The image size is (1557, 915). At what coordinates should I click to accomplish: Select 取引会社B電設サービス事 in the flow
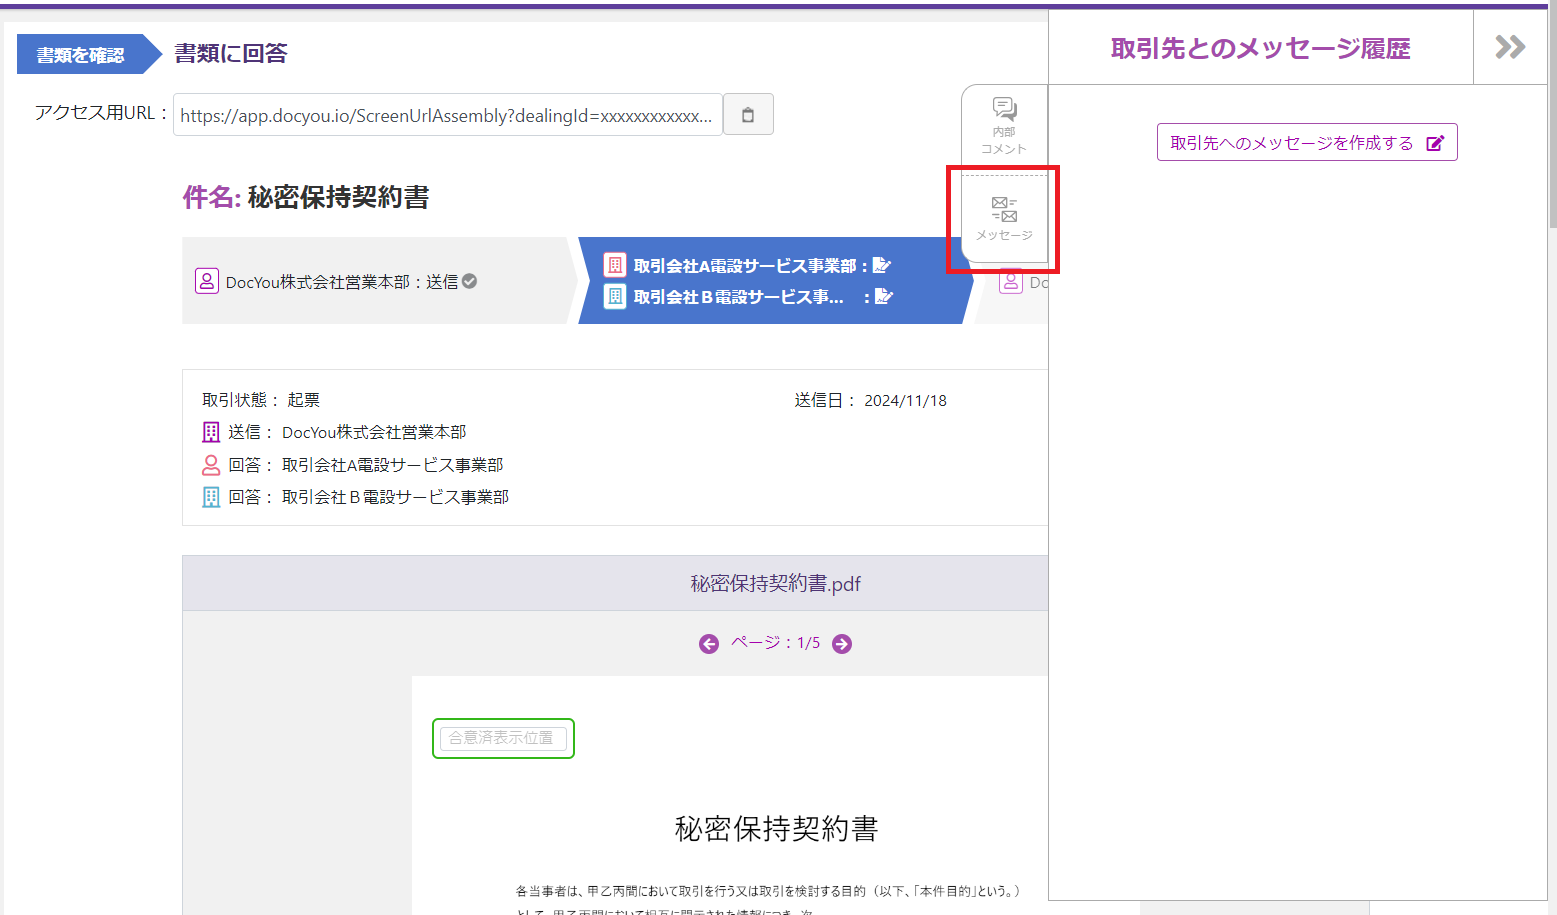coord(738,297)
